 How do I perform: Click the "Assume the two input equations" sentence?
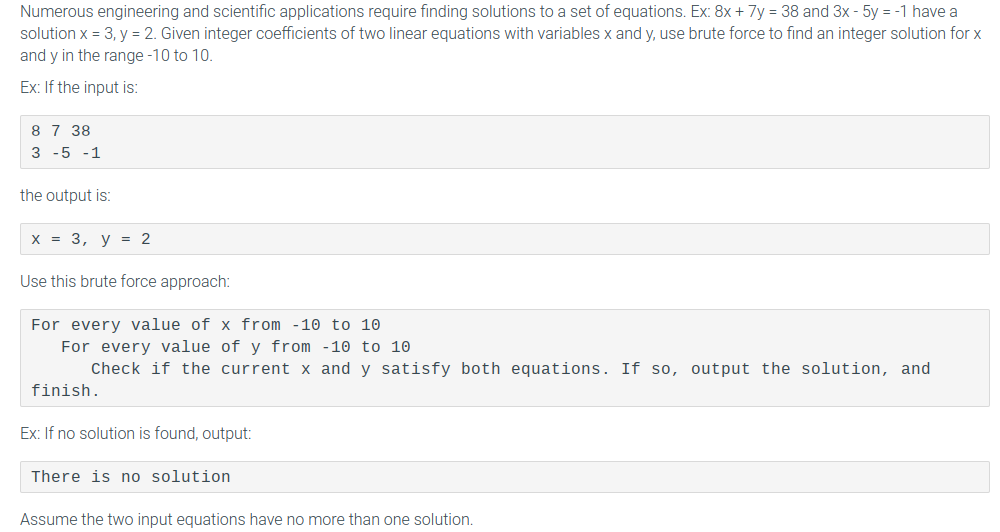click(x=246, y=519)
